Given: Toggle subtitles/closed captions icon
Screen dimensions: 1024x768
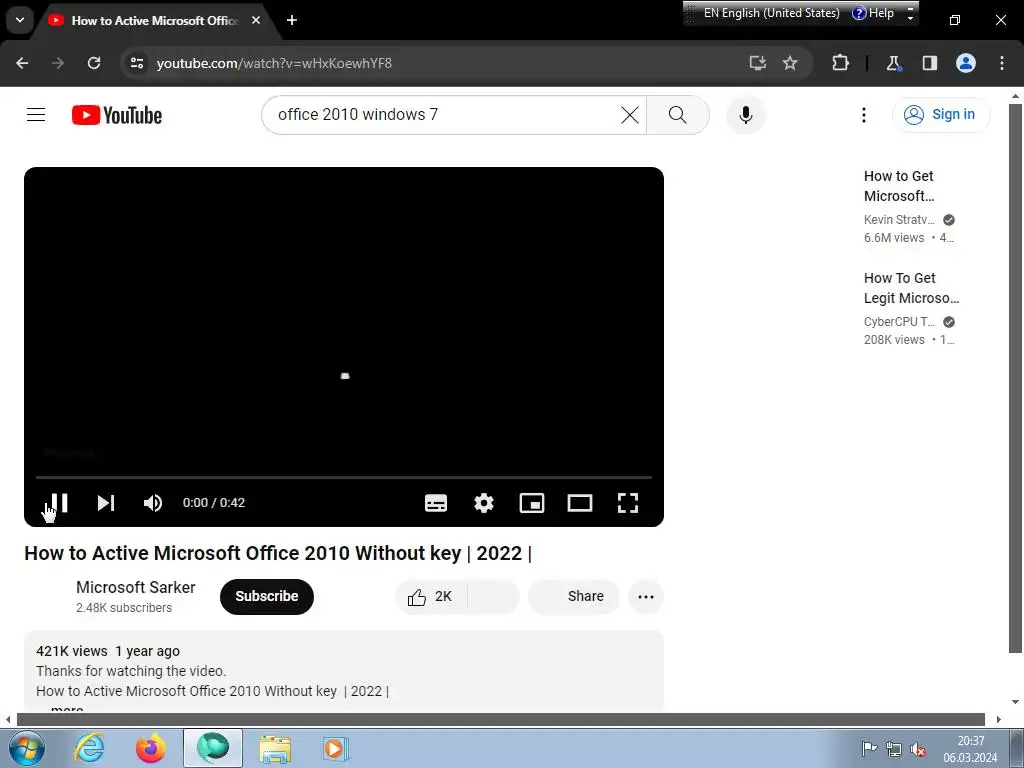Looking at the screenshot, I should (x=436, y=503).
